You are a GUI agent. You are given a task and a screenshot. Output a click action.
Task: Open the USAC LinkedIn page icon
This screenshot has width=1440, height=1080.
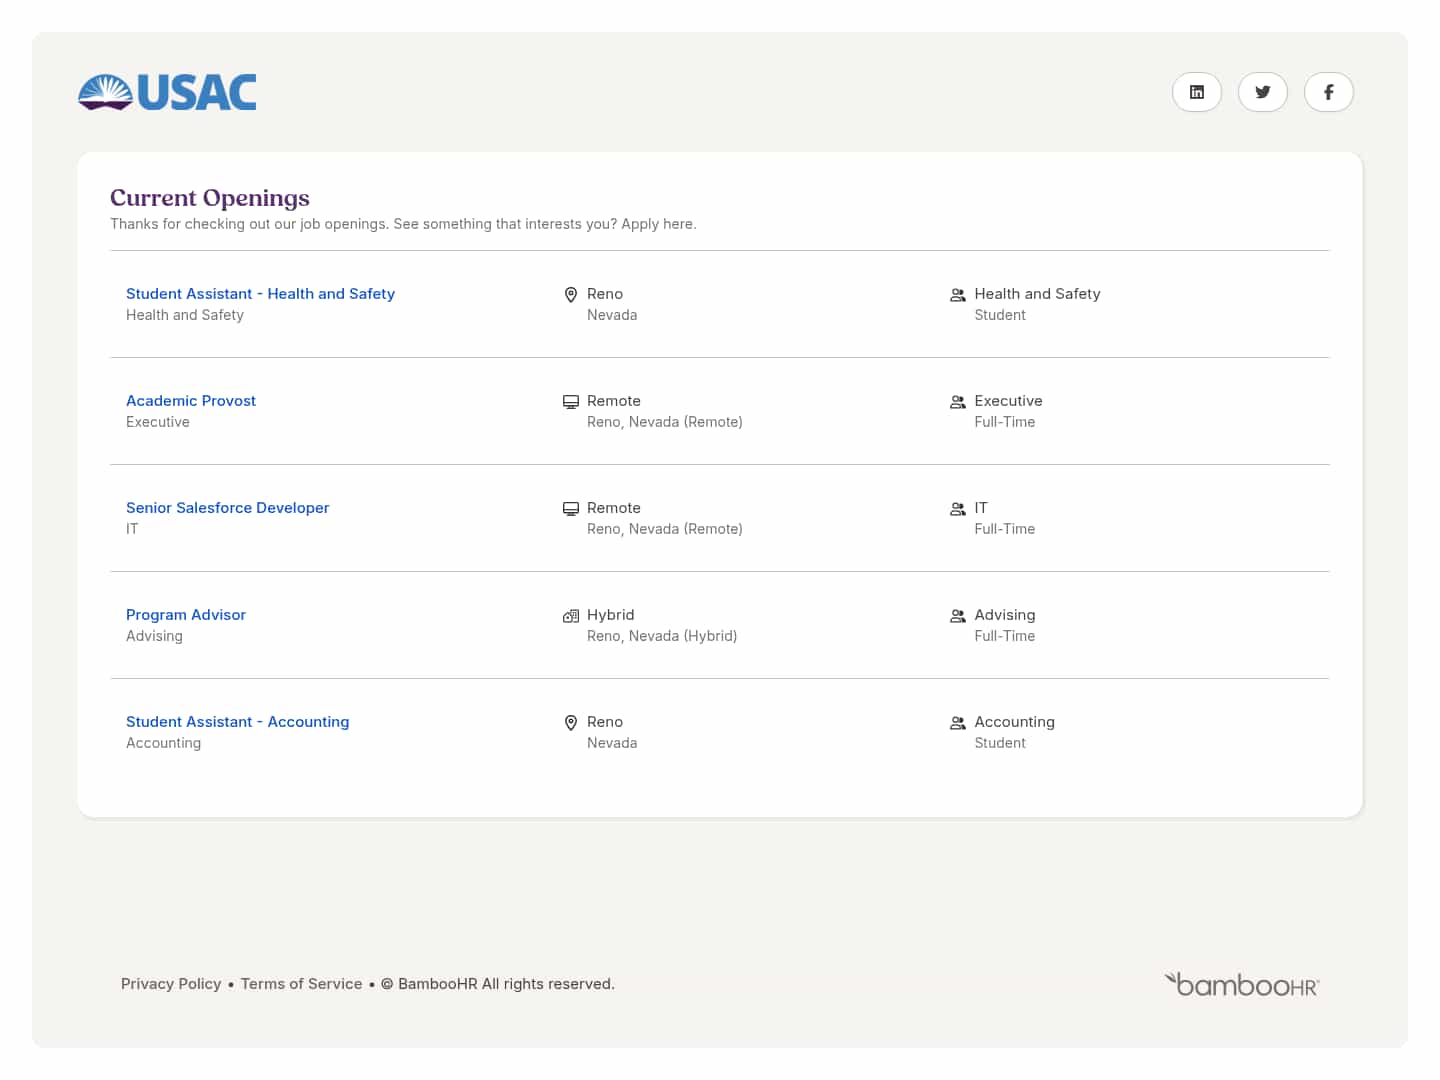coord(1196,92)
